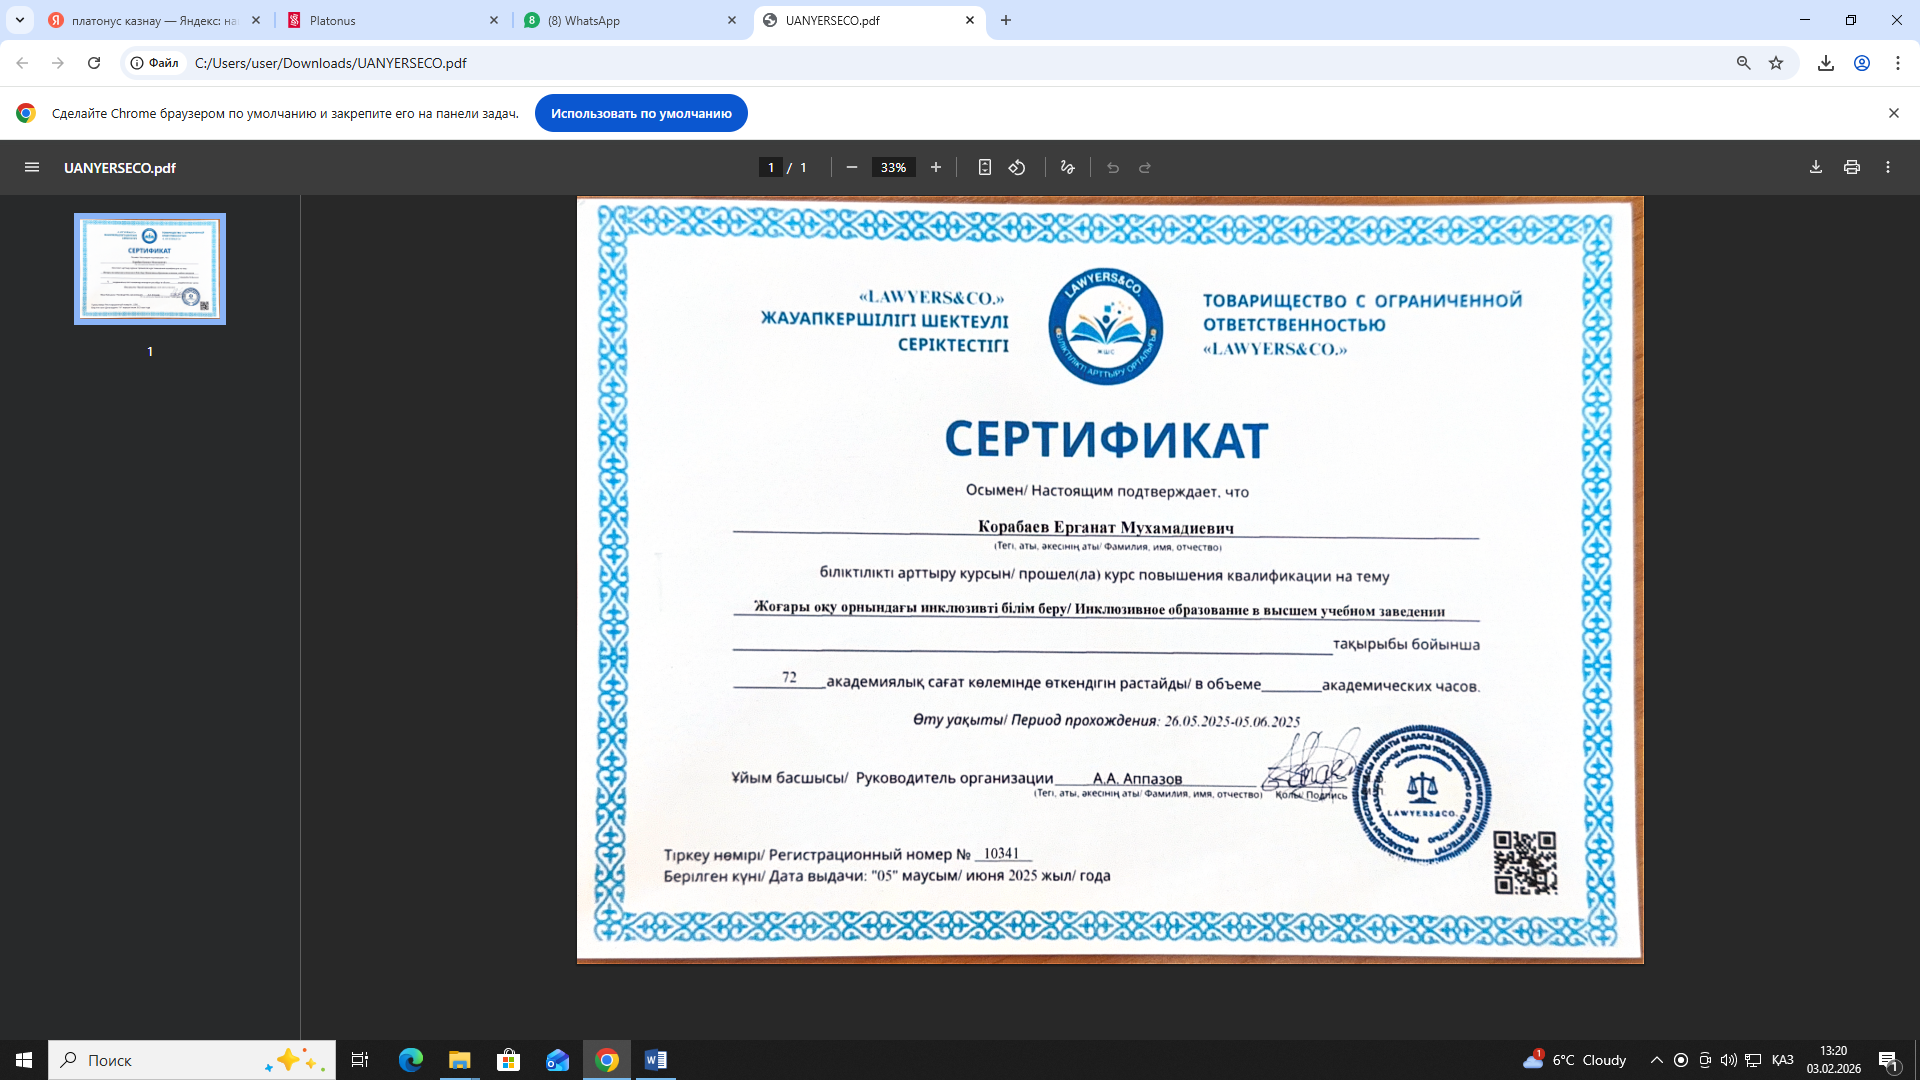Click the page number input field
The image size is (1920, 1080).
point(770,168)
